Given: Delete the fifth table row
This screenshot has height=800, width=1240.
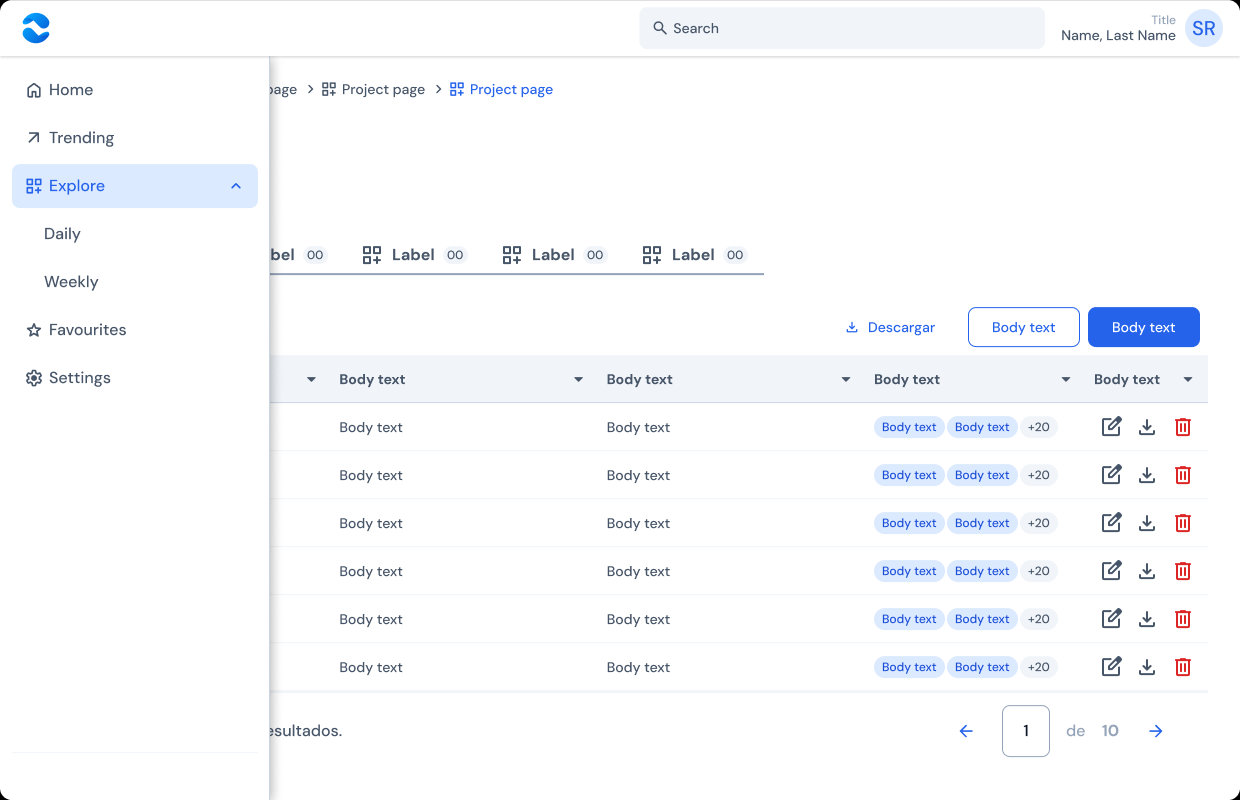Looking at the screenshot, I should [x=1183, y=619].
